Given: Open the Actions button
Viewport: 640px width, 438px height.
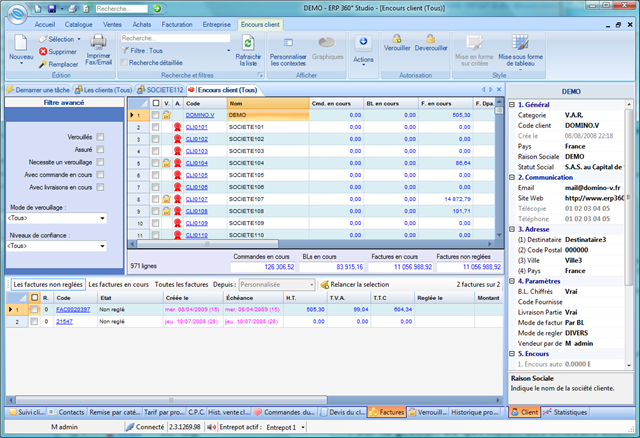Looking at the screenshot, I should 363,51.
